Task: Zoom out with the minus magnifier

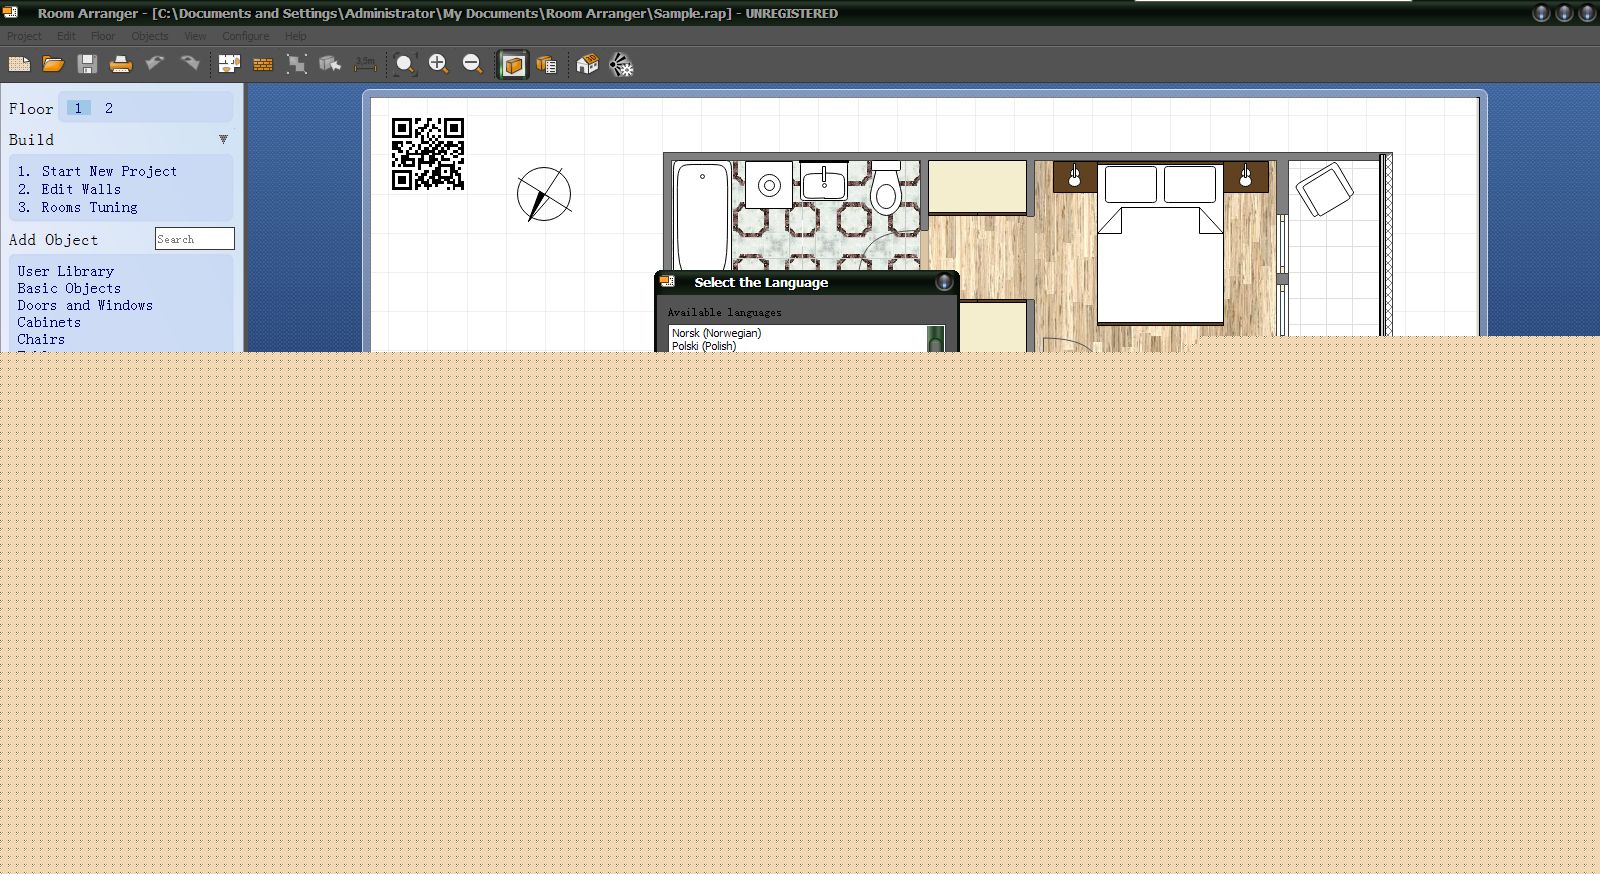Action: coord(473,64)
